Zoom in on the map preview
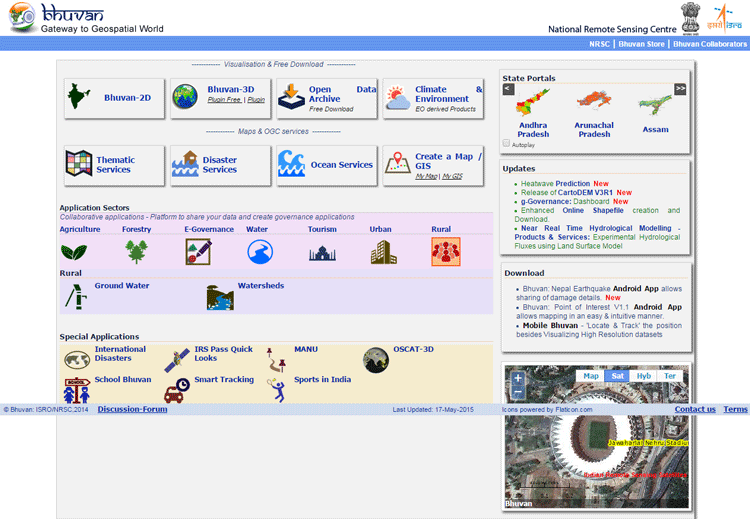Viewport: 750px width, 519px height. click(518, 378)
